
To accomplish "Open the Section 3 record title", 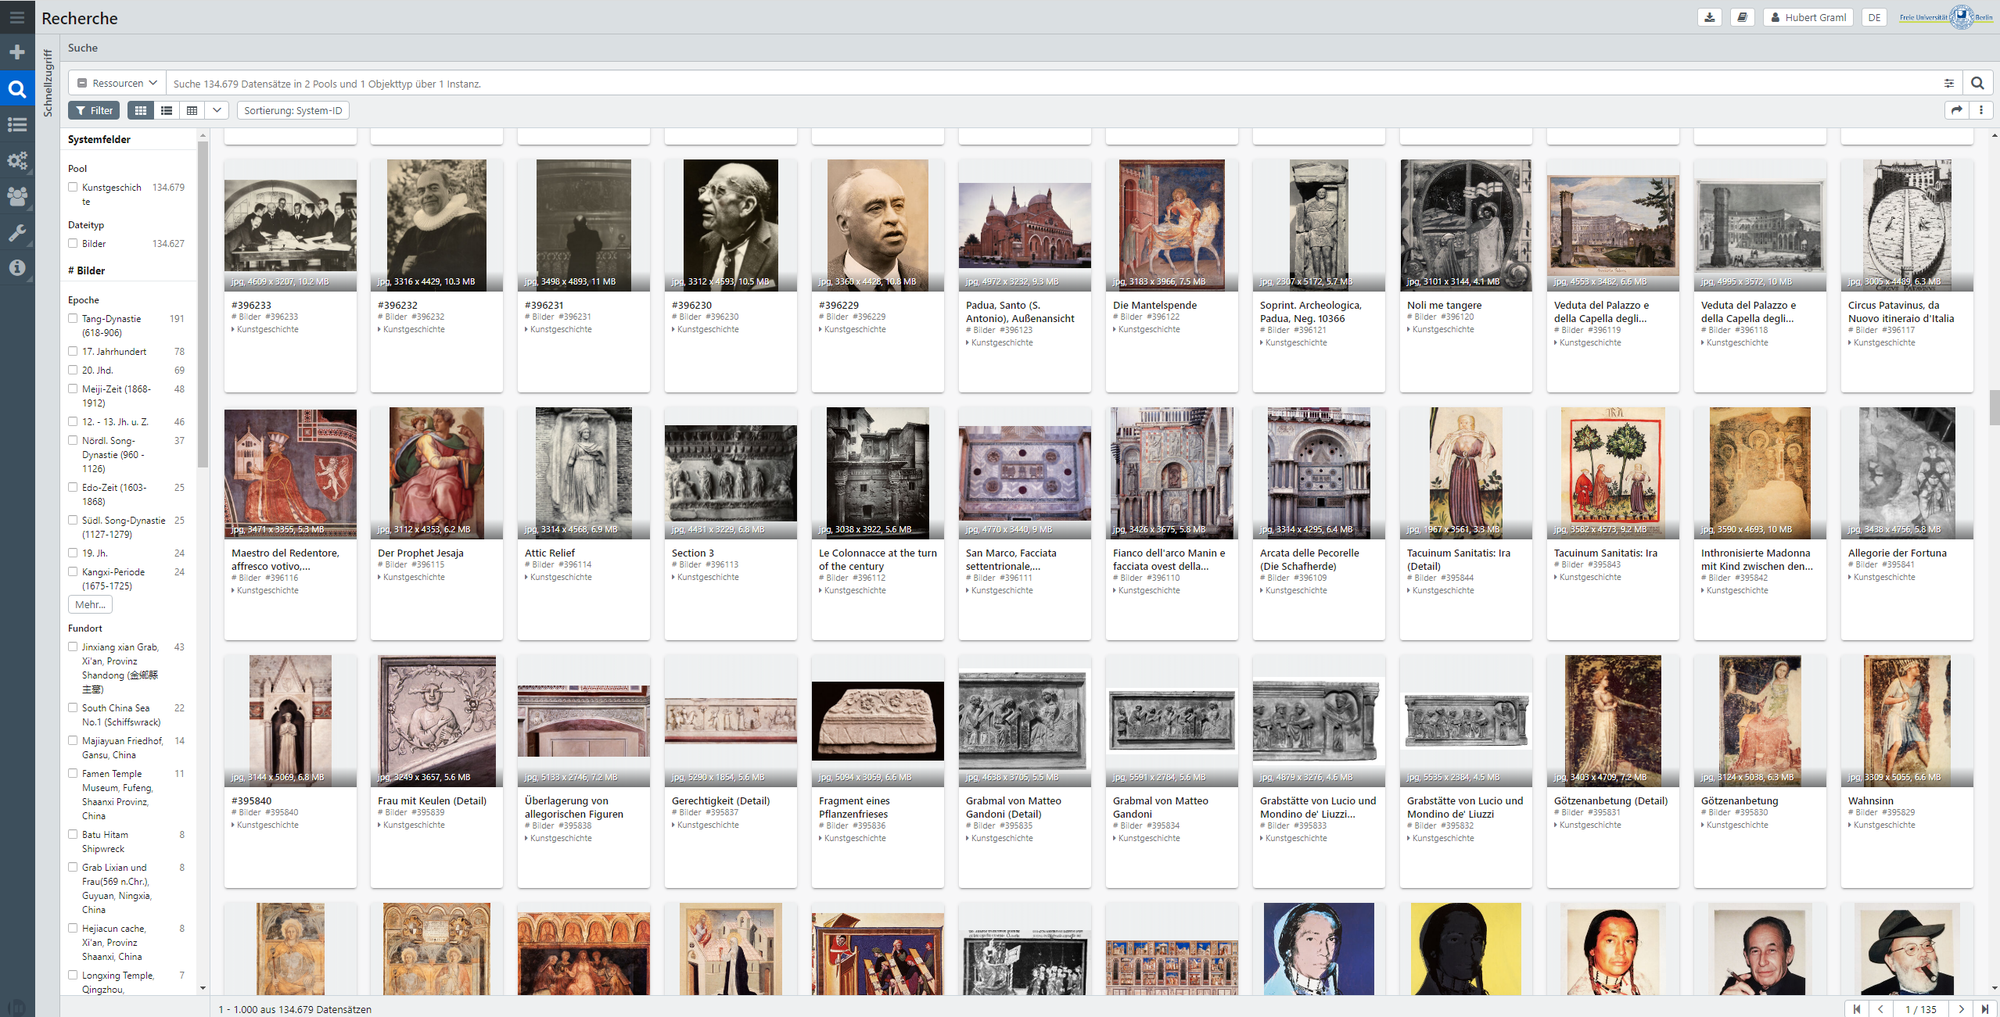I will coord(692,553).
